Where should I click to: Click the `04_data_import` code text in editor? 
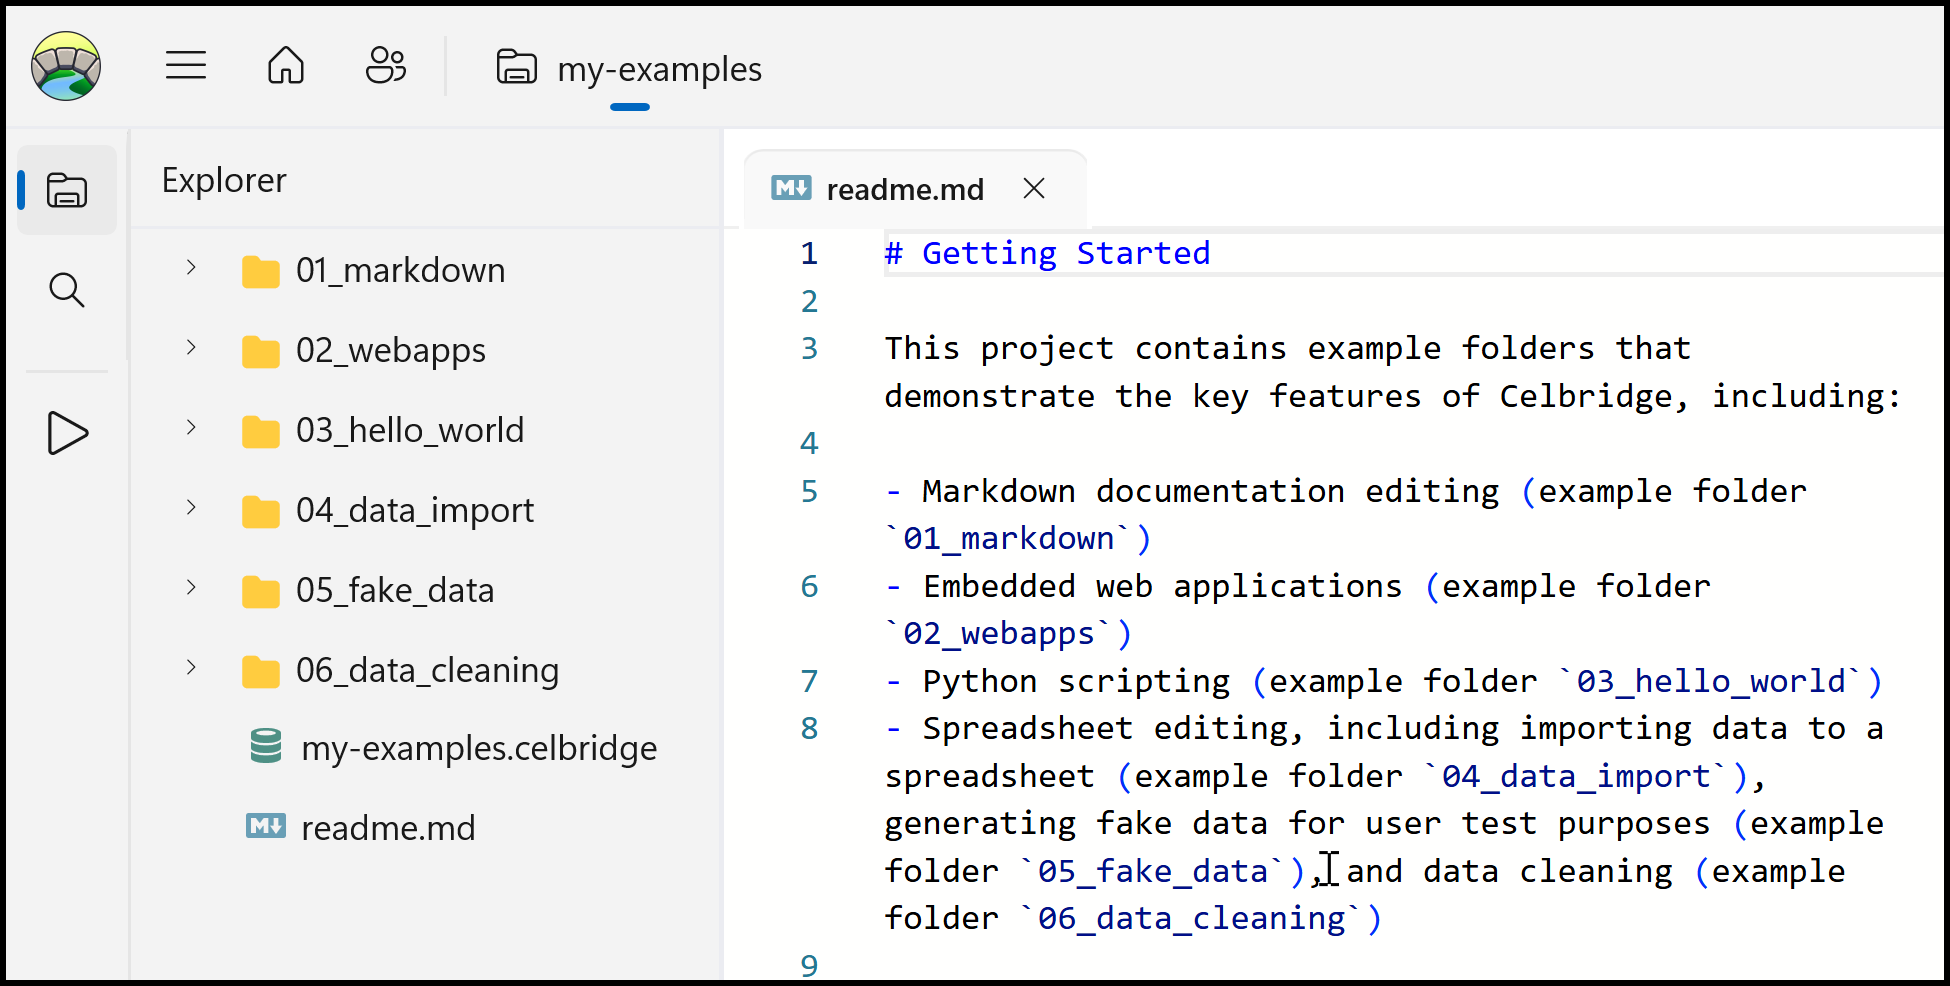point(1577,777)
